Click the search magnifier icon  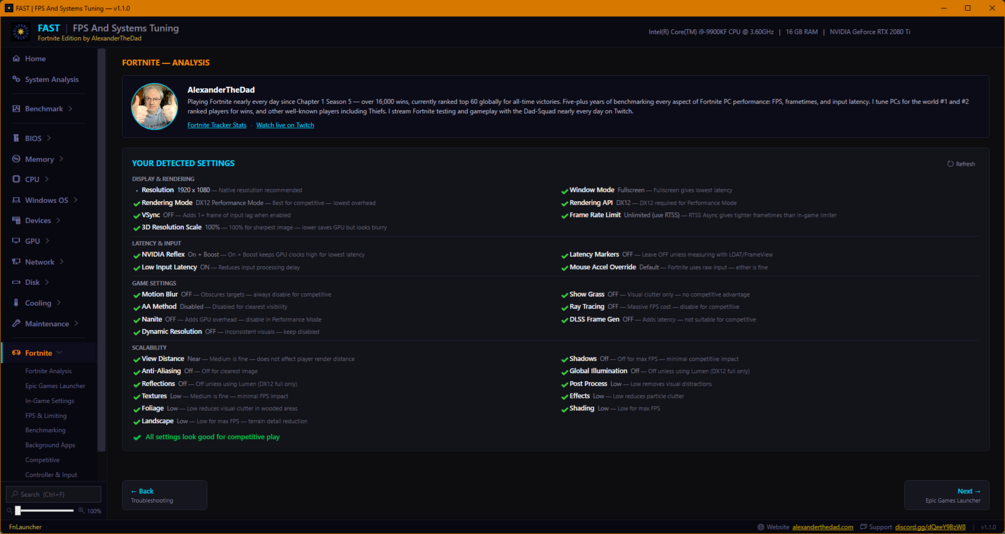click(x=15, y=494)
